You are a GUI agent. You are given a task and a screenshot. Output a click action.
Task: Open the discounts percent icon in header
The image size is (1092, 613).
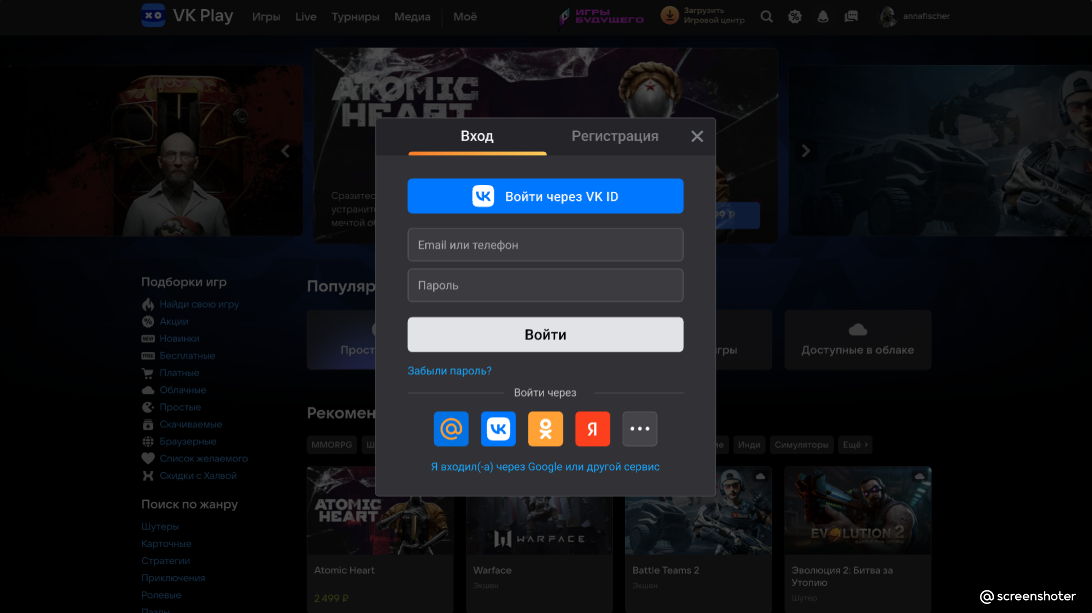coord(795,16)
